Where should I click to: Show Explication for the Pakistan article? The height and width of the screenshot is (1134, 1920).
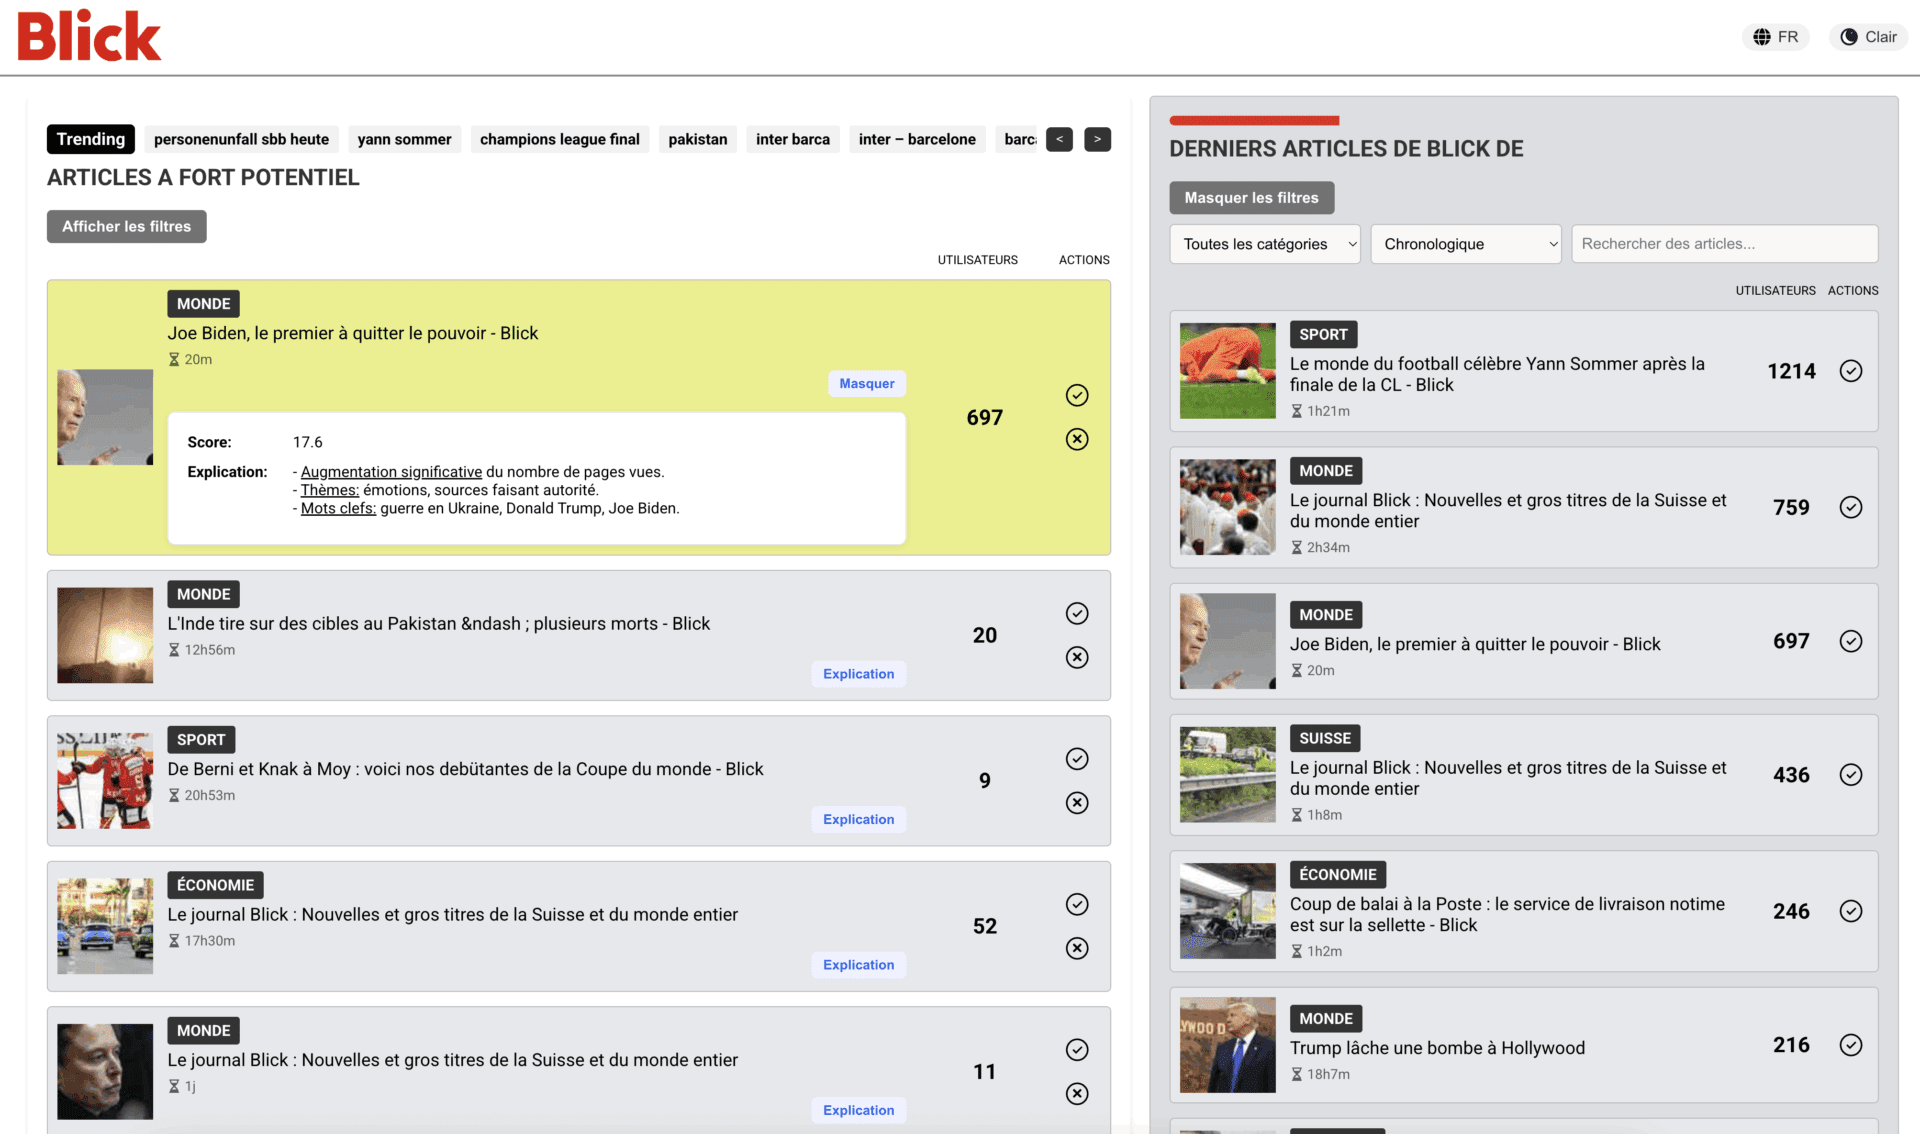859,674
